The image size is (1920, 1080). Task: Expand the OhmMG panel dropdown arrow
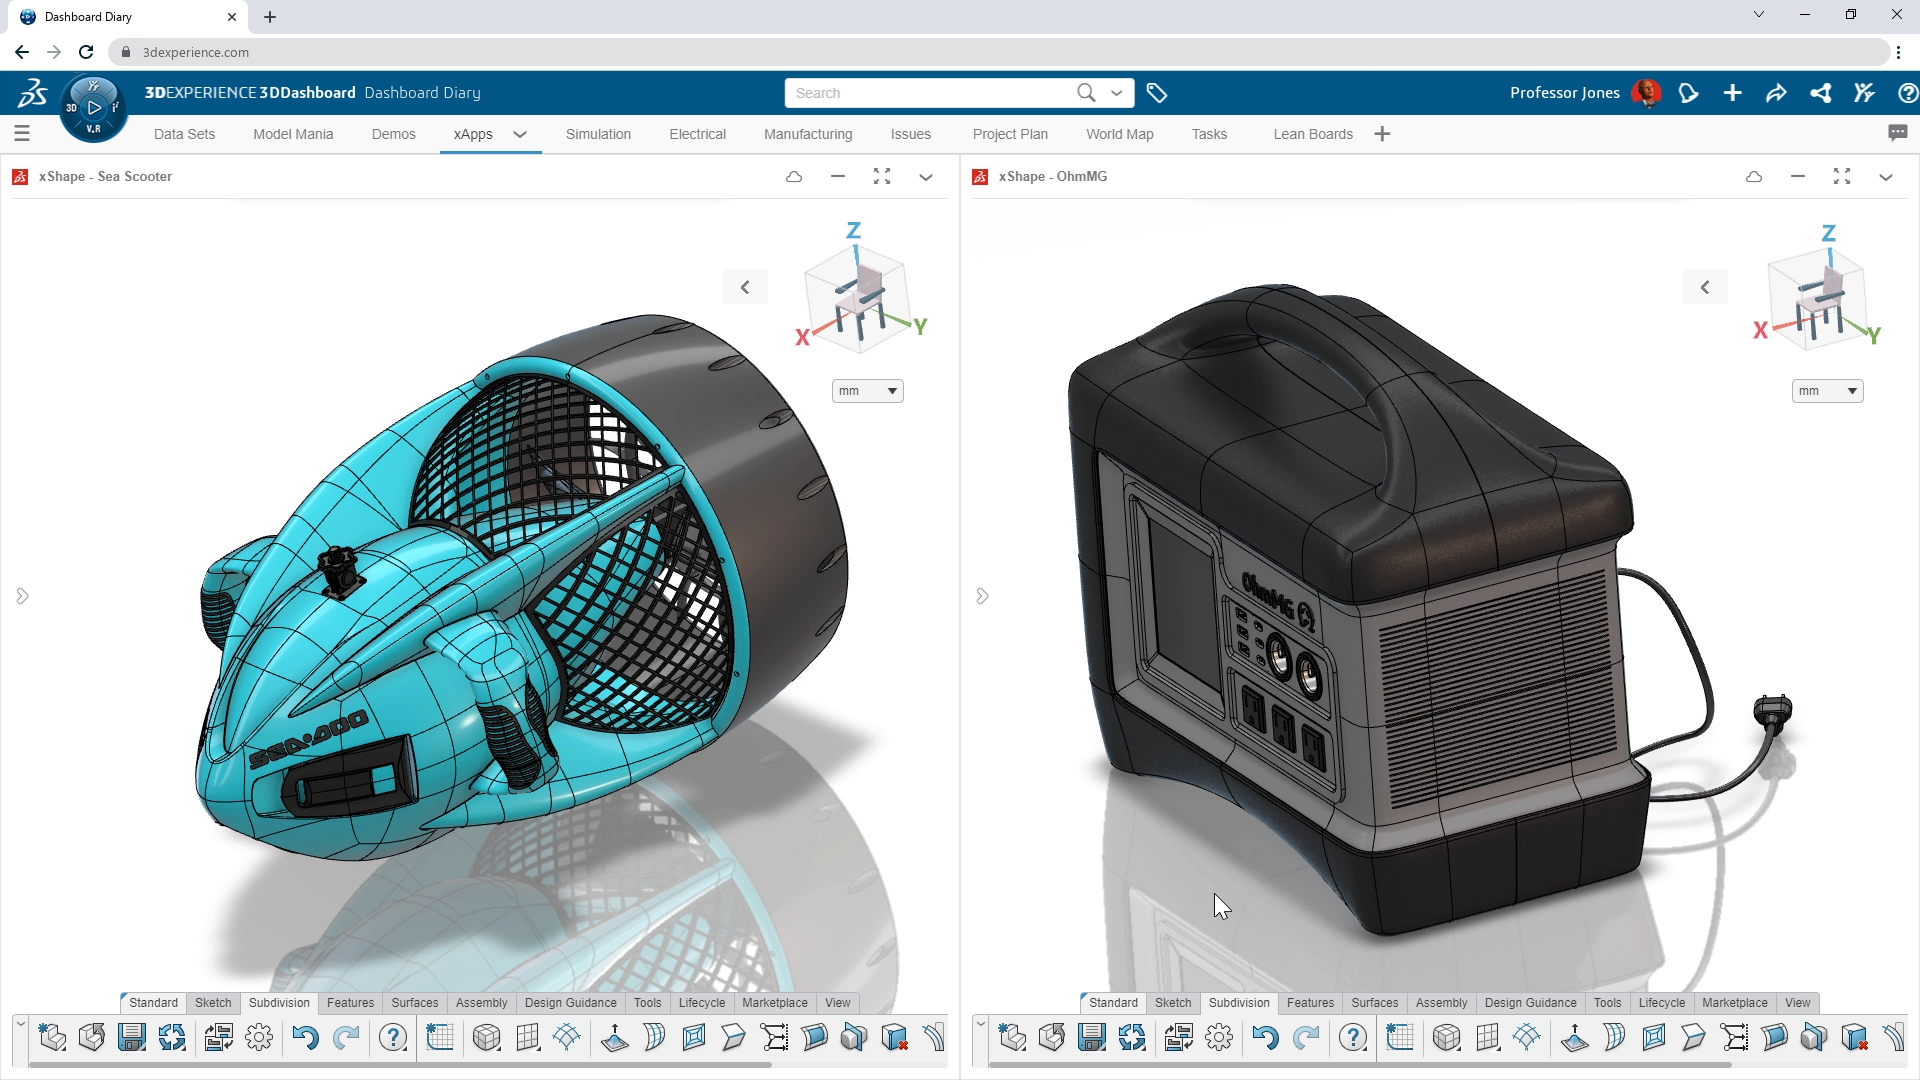click(1886, 175)
